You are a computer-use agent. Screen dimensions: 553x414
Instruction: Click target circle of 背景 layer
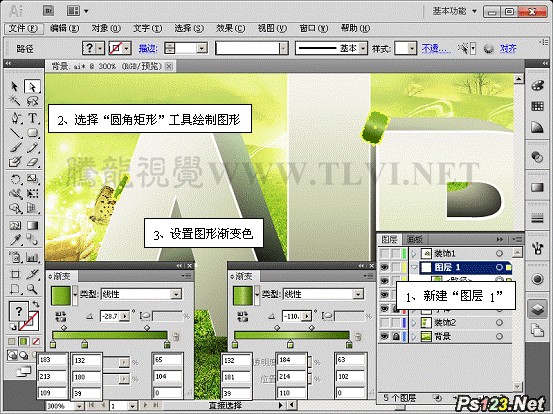click(499, 337)
